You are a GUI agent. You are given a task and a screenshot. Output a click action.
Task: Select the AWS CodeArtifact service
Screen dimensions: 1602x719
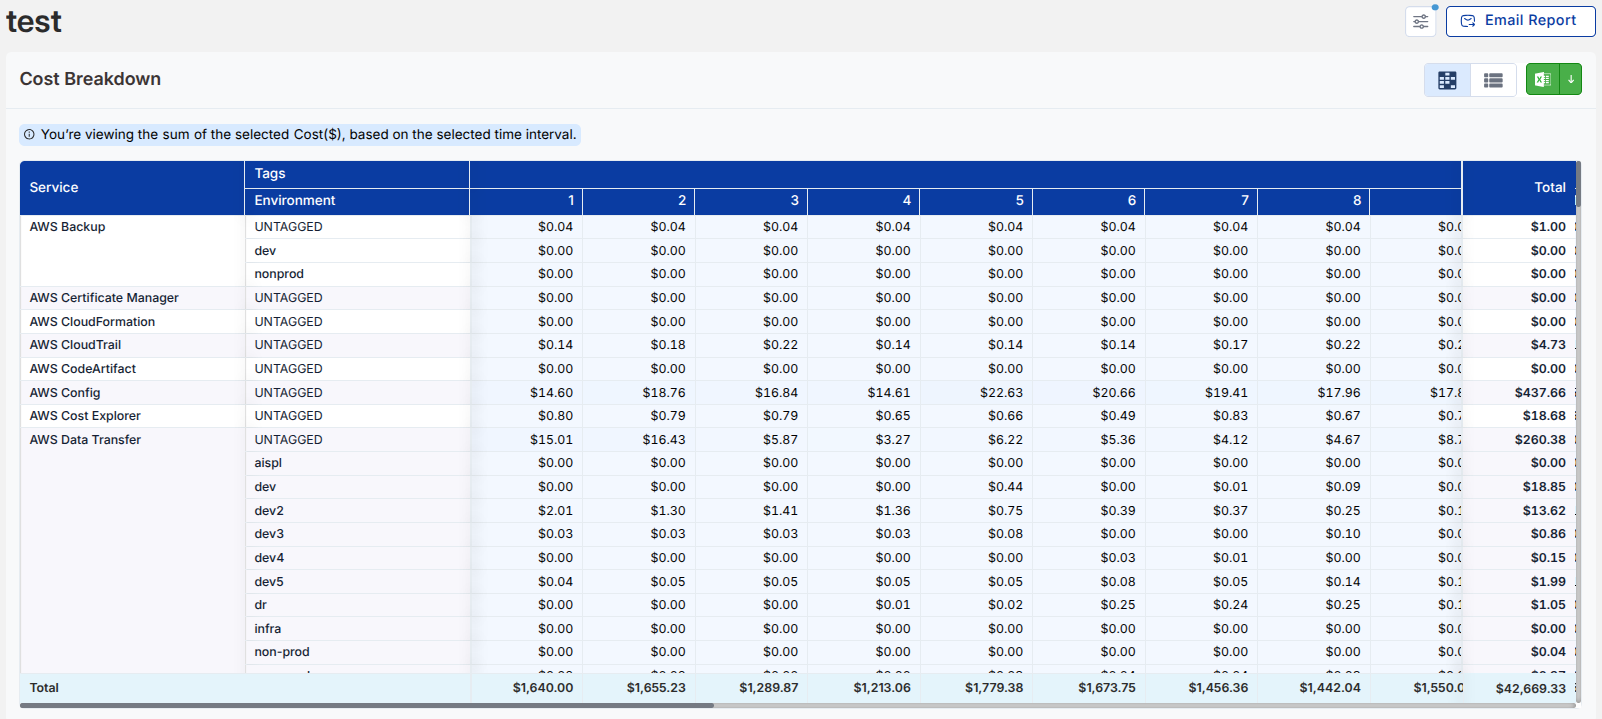click(x=83, y=369)
